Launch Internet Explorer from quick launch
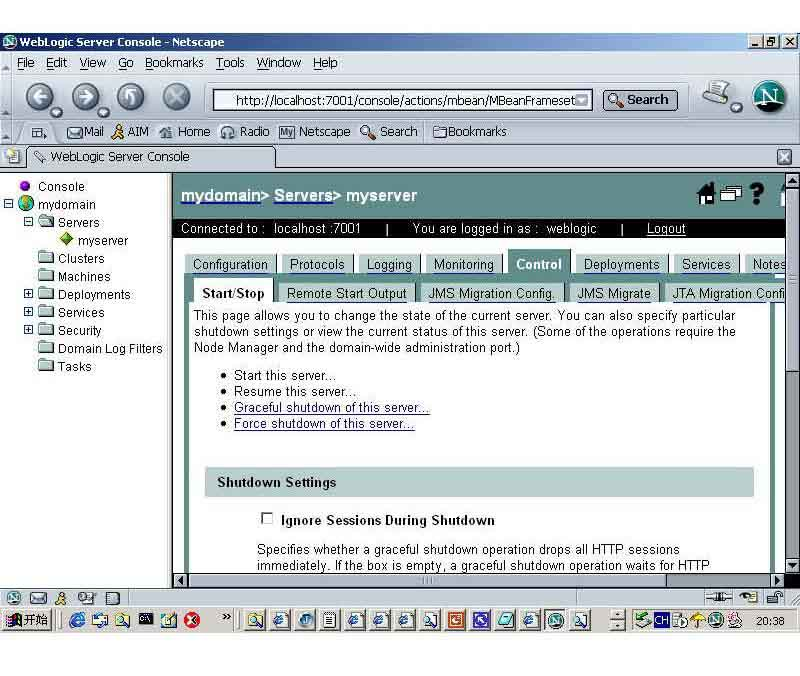Screen dimensions: 800x676 tap(78, 620)
